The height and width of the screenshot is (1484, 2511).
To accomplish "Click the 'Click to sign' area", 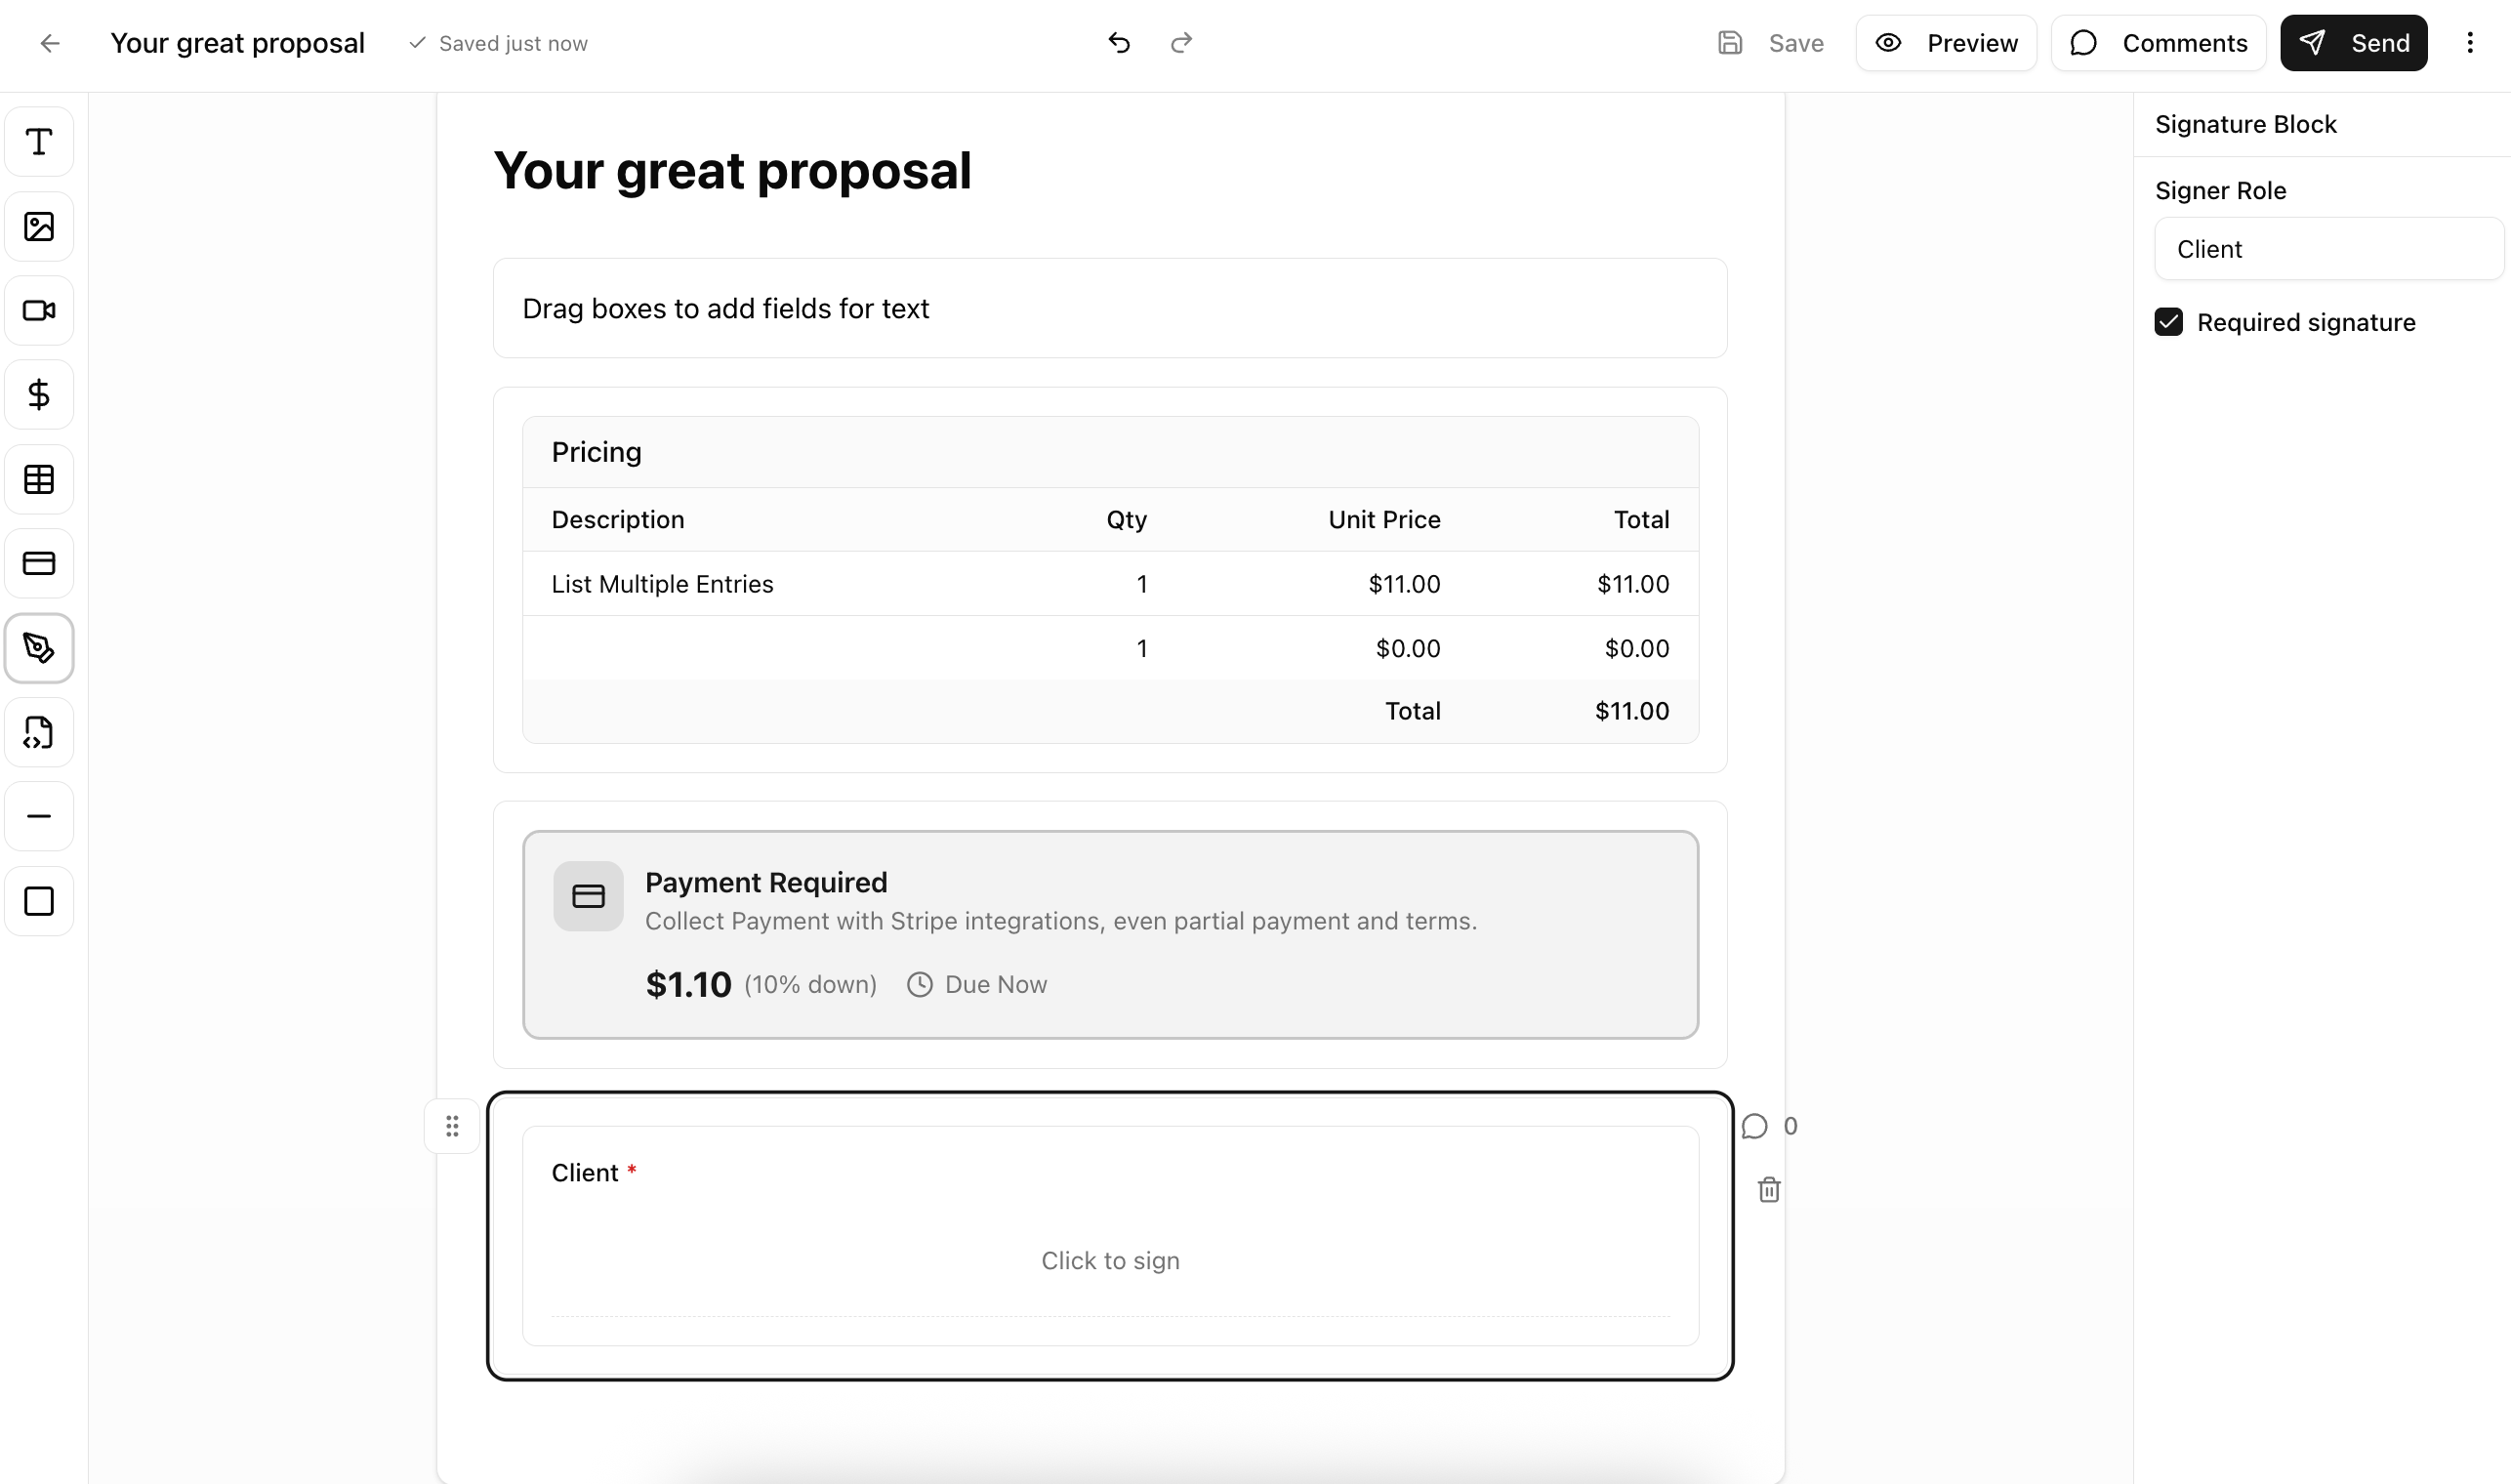I will (x=1109, y=1260).
